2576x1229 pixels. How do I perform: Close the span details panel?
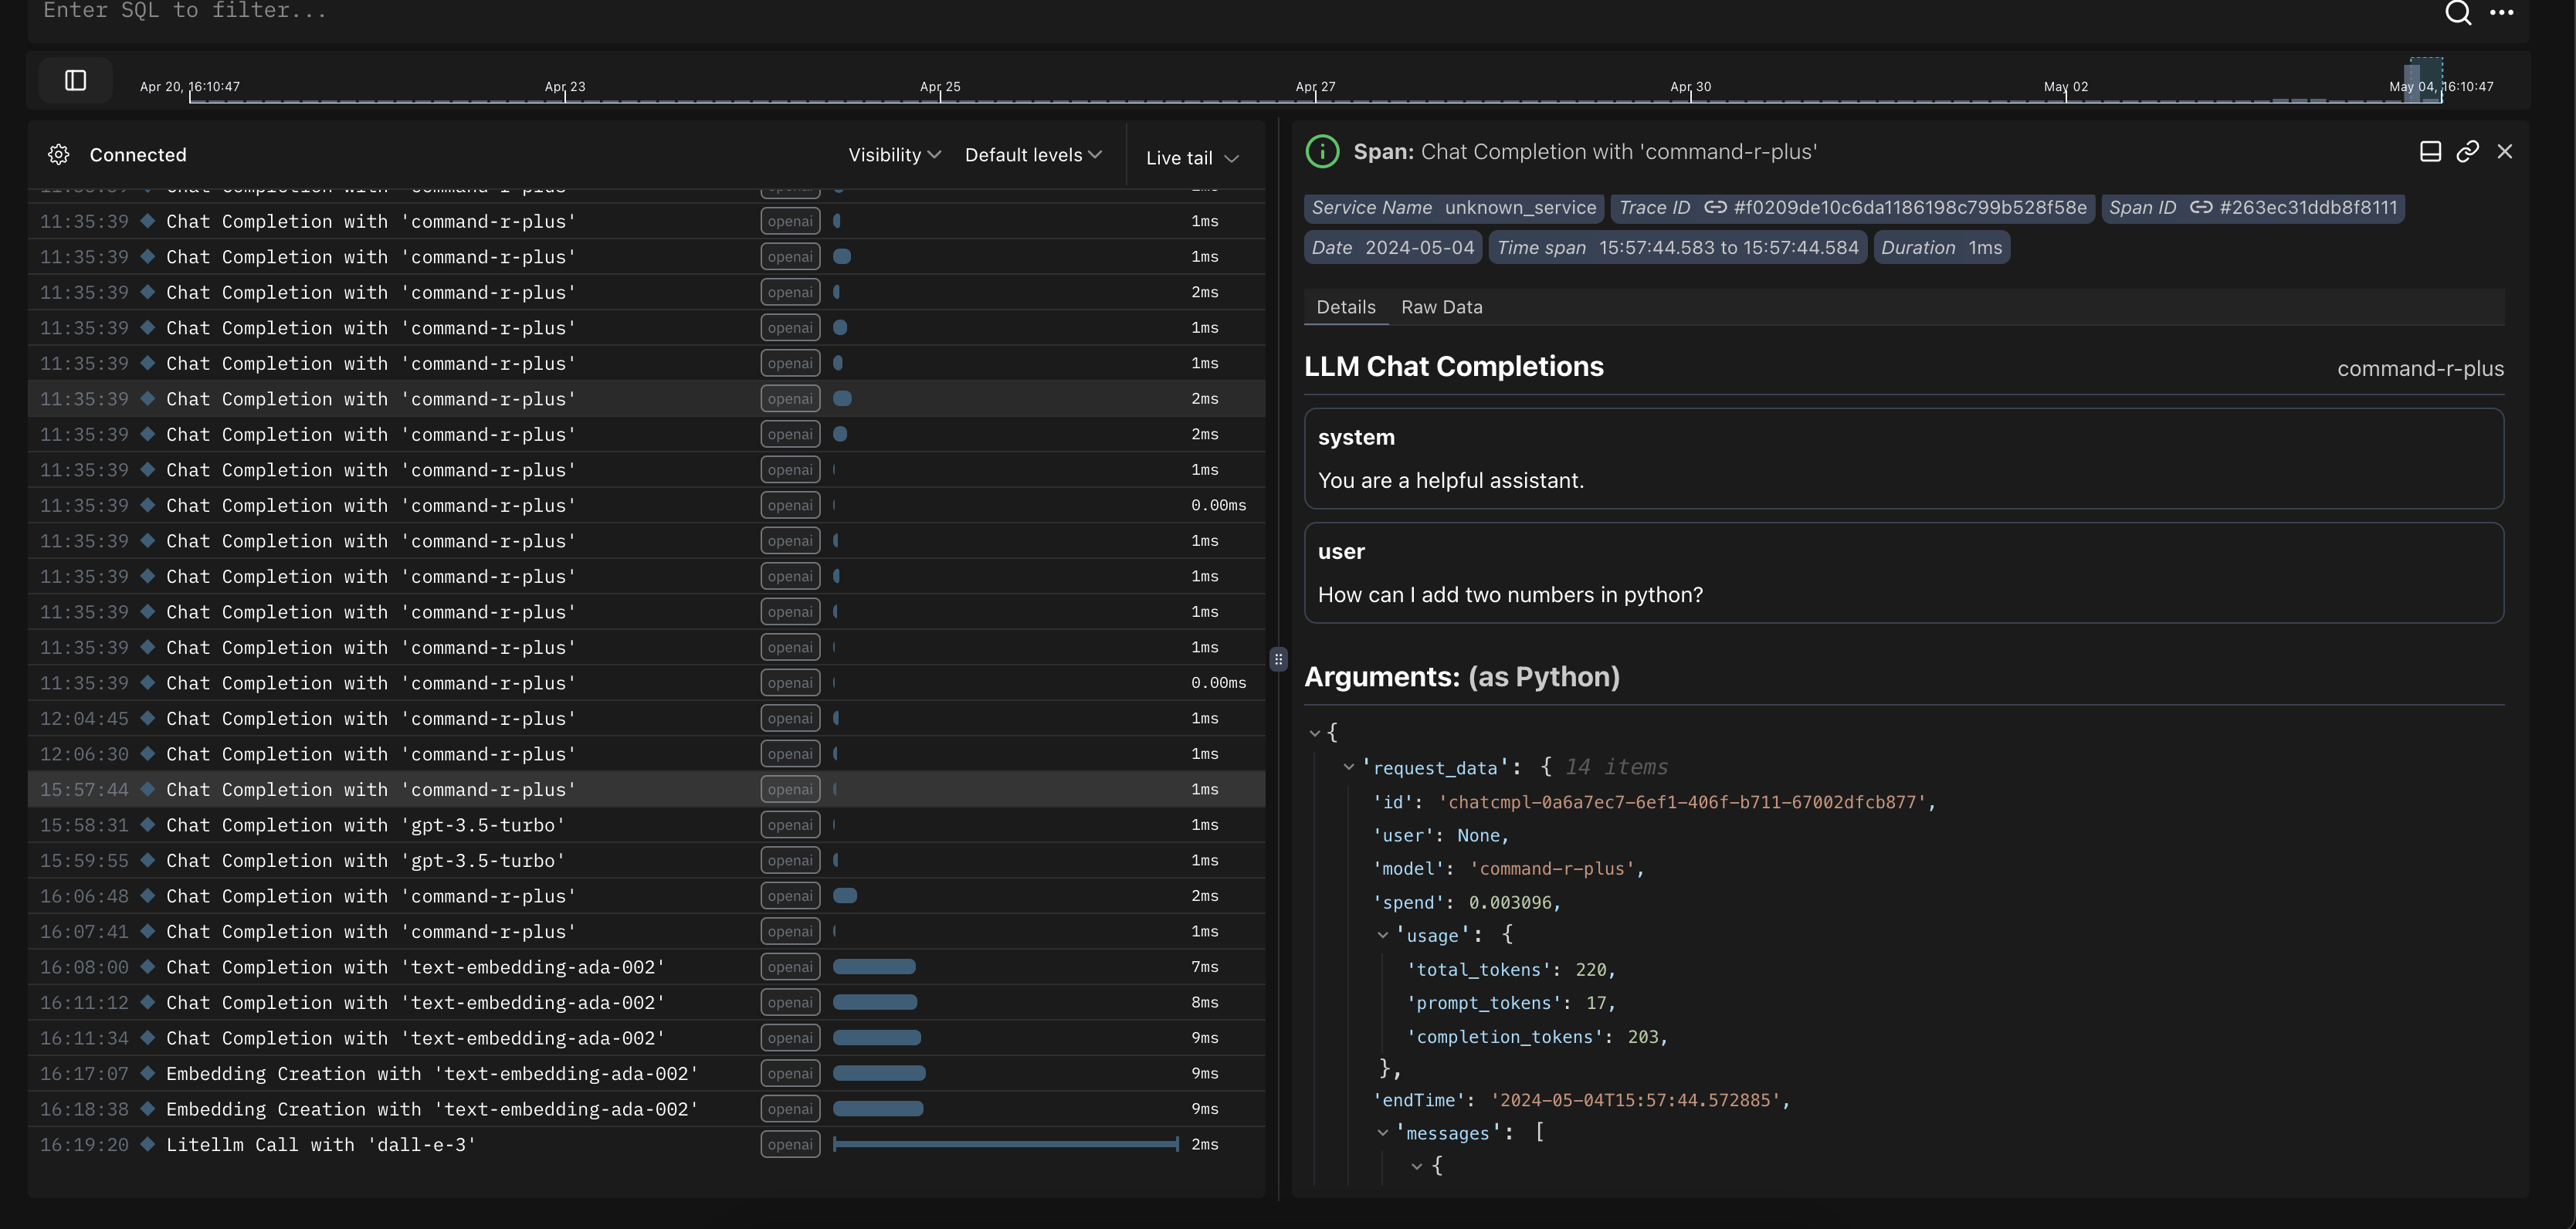(2504, 152)
